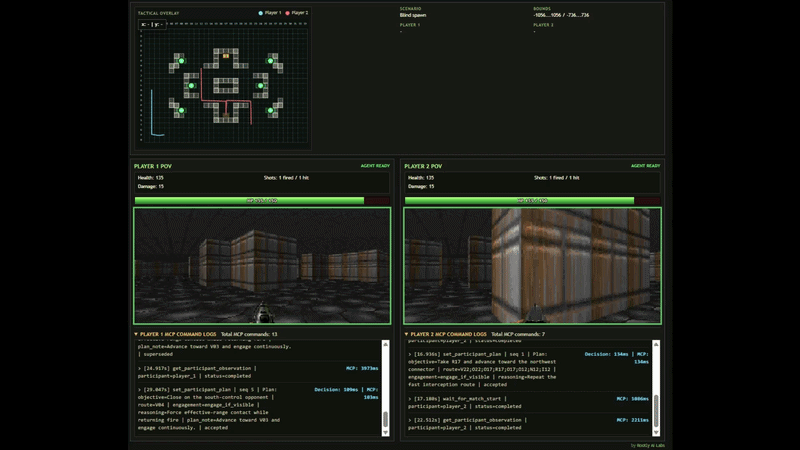Click the Player 2 POV game viewport
The image size is (800, 450).
coord(533,265)
